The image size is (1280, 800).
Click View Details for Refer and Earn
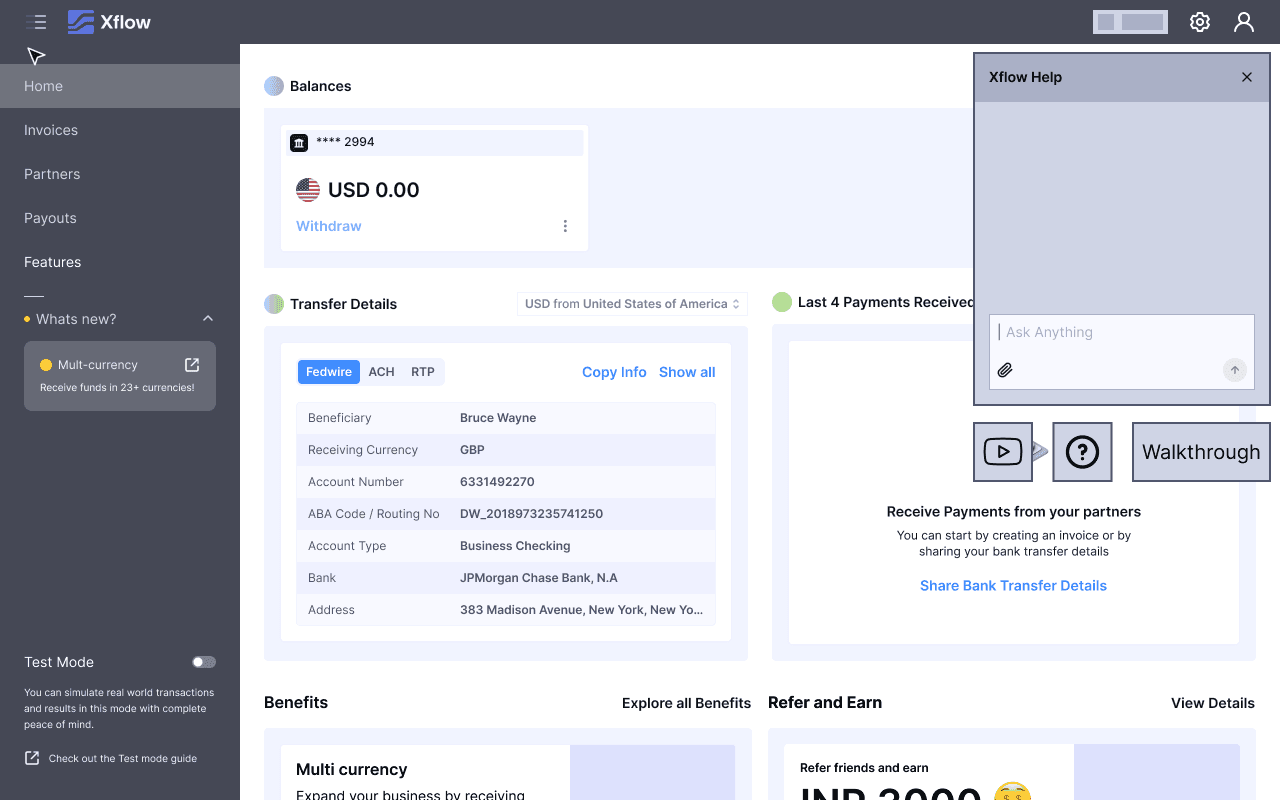[x=1213, y=703]
